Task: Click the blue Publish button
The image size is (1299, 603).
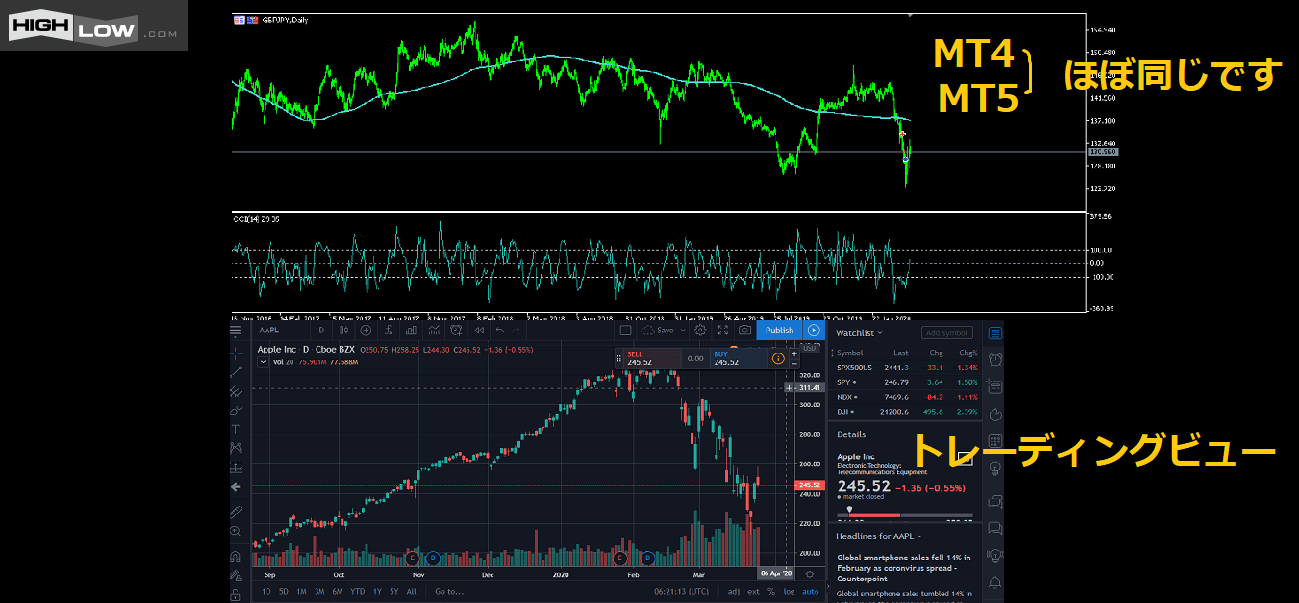Action: coord(779,330)
